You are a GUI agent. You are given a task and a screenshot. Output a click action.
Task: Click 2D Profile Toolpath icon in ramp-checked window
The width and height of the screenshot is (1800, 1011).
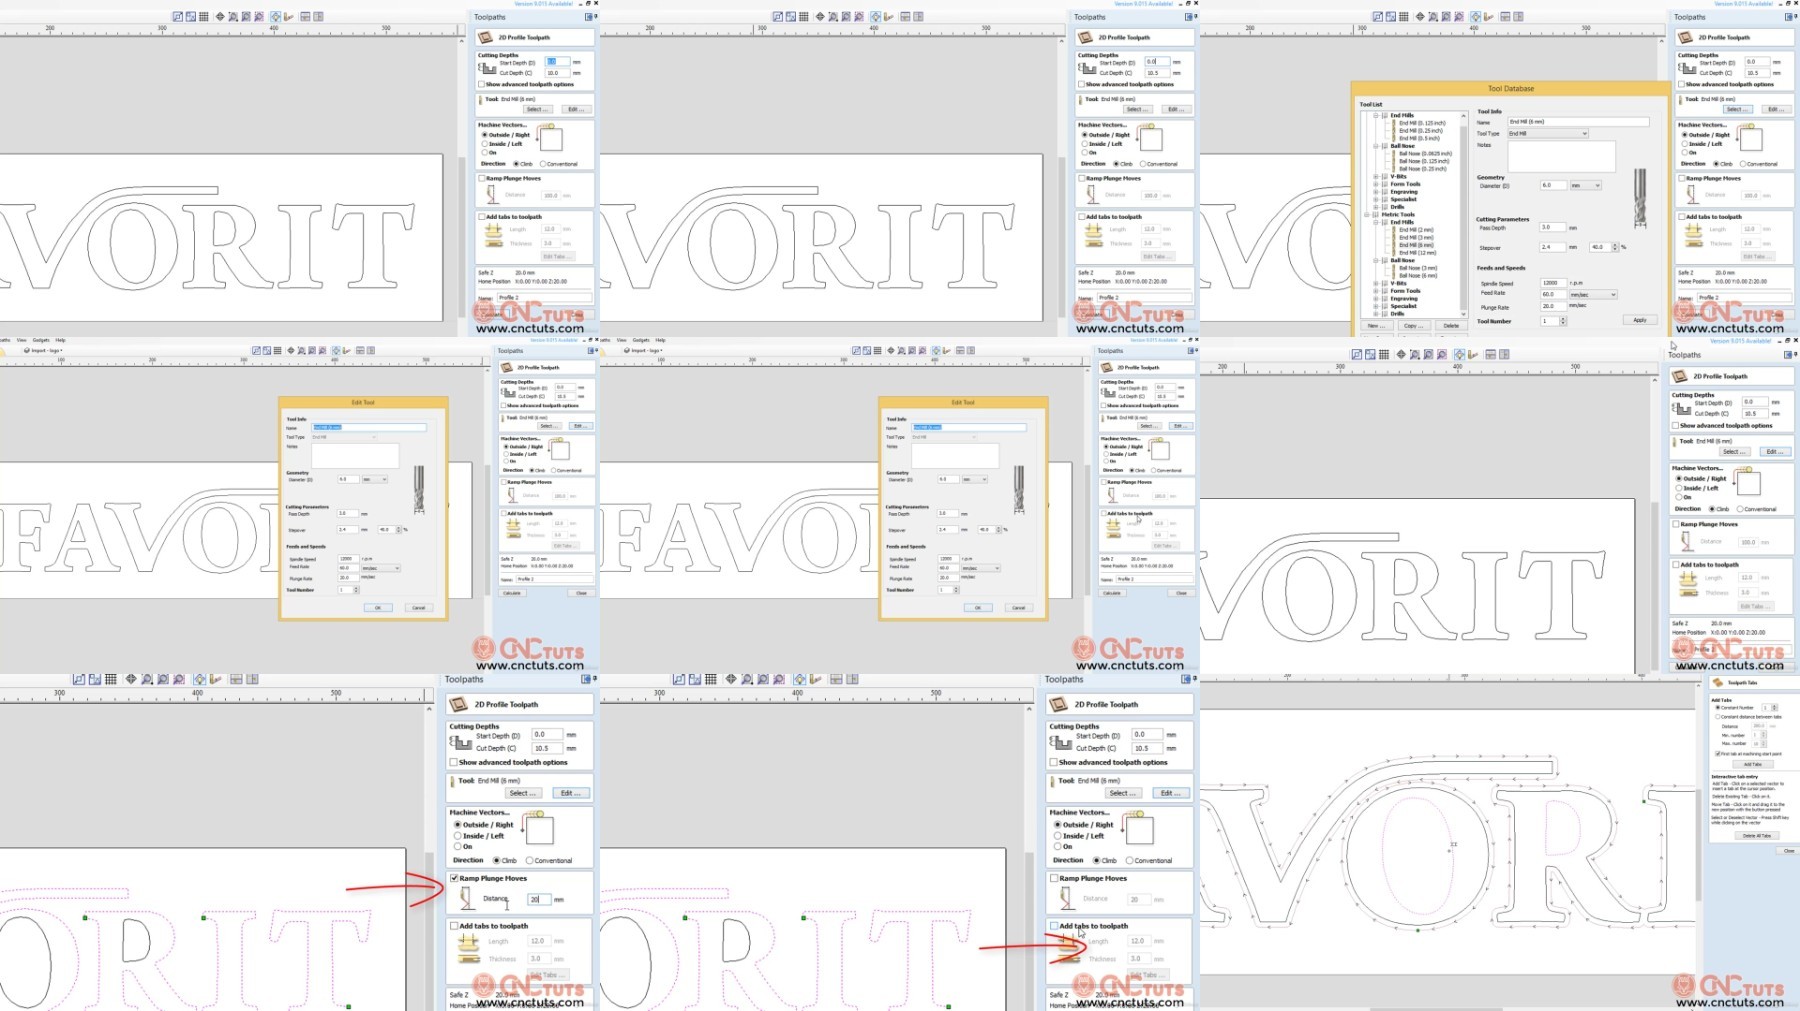(x=459, y=705)
